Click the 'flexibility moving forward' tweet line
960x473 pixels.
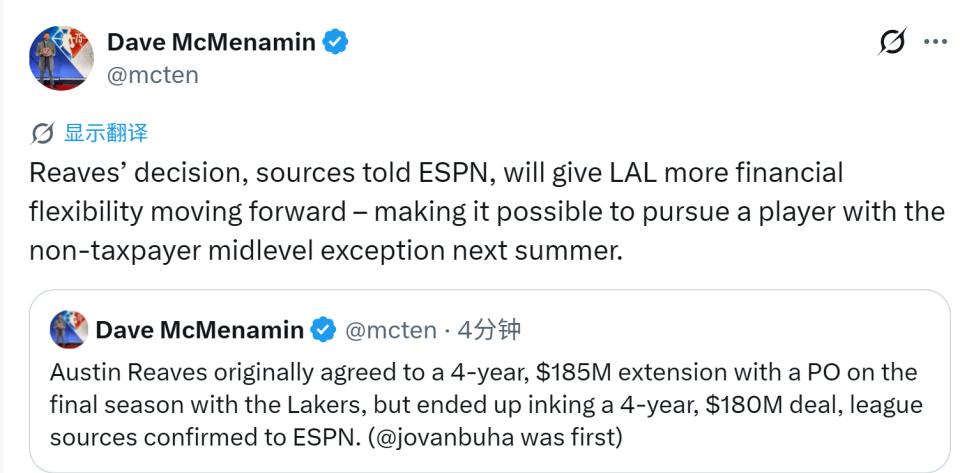click(487, 212)
